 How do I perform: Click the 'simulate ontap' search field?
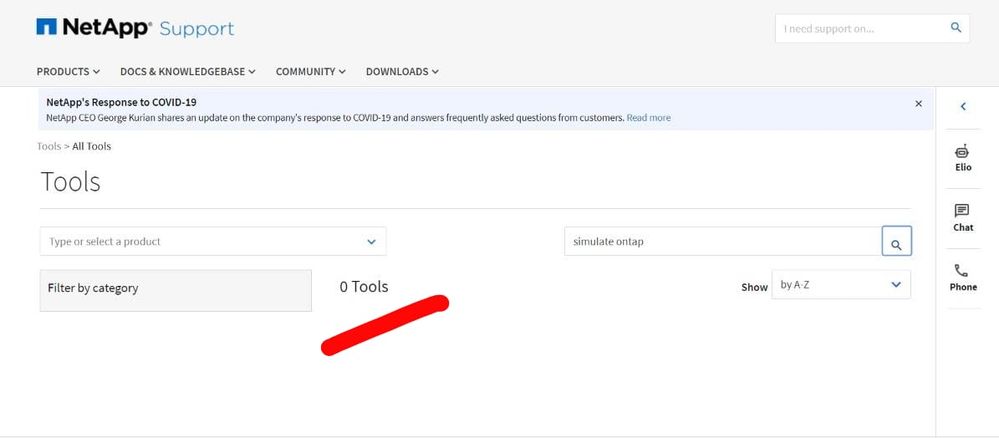click(x=723, y=241)
